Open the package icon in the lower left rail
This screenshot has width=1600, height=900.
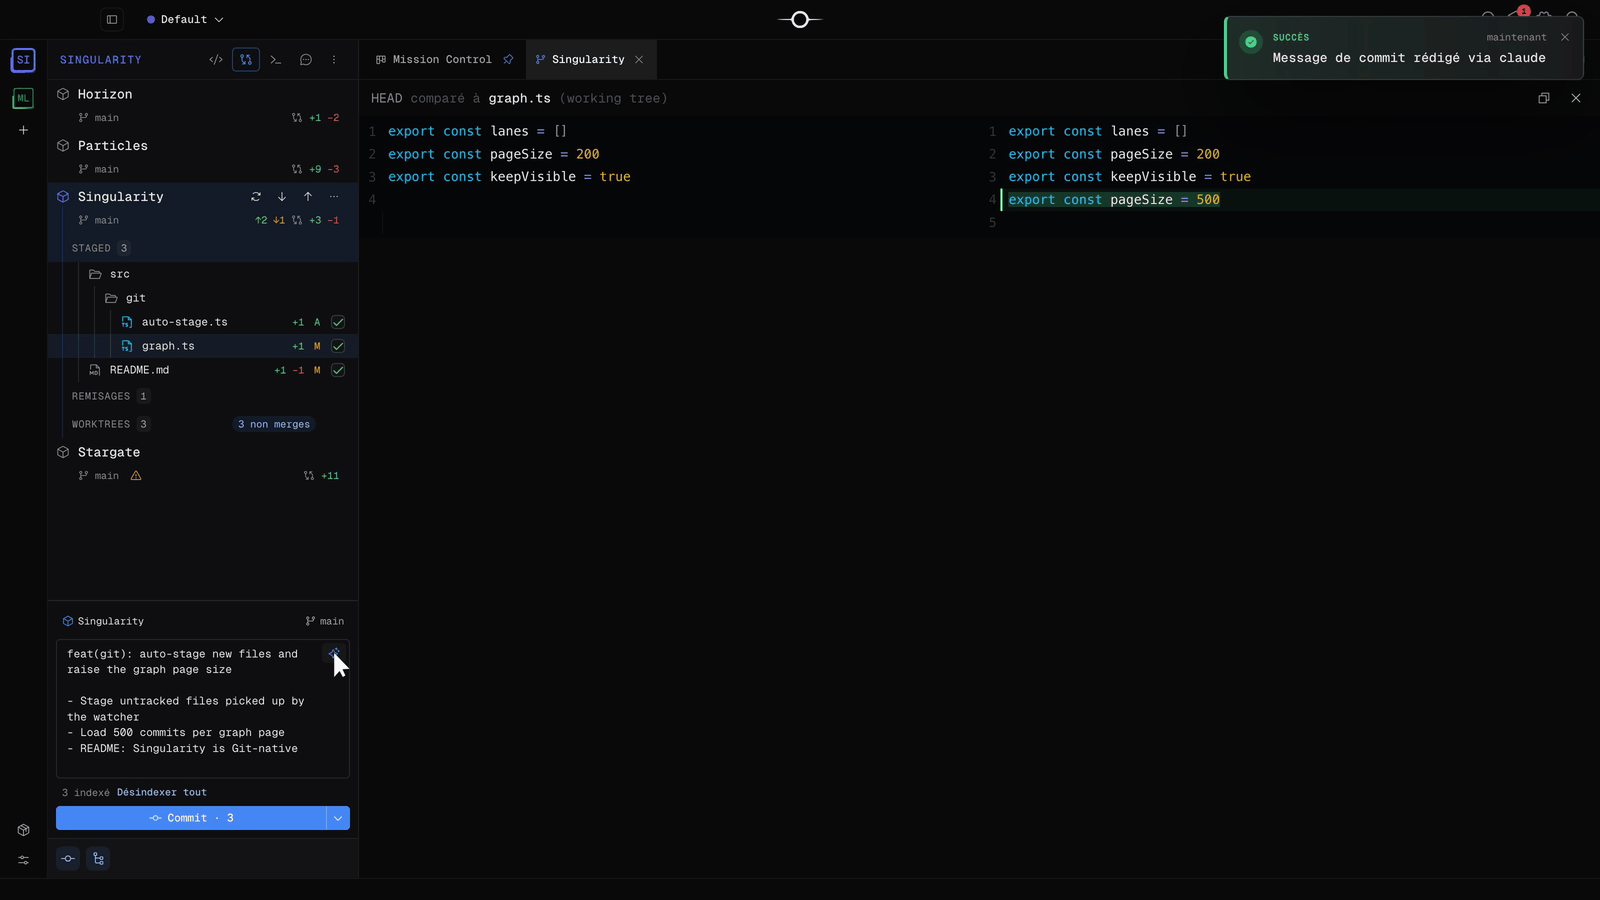tap(23, 830)
